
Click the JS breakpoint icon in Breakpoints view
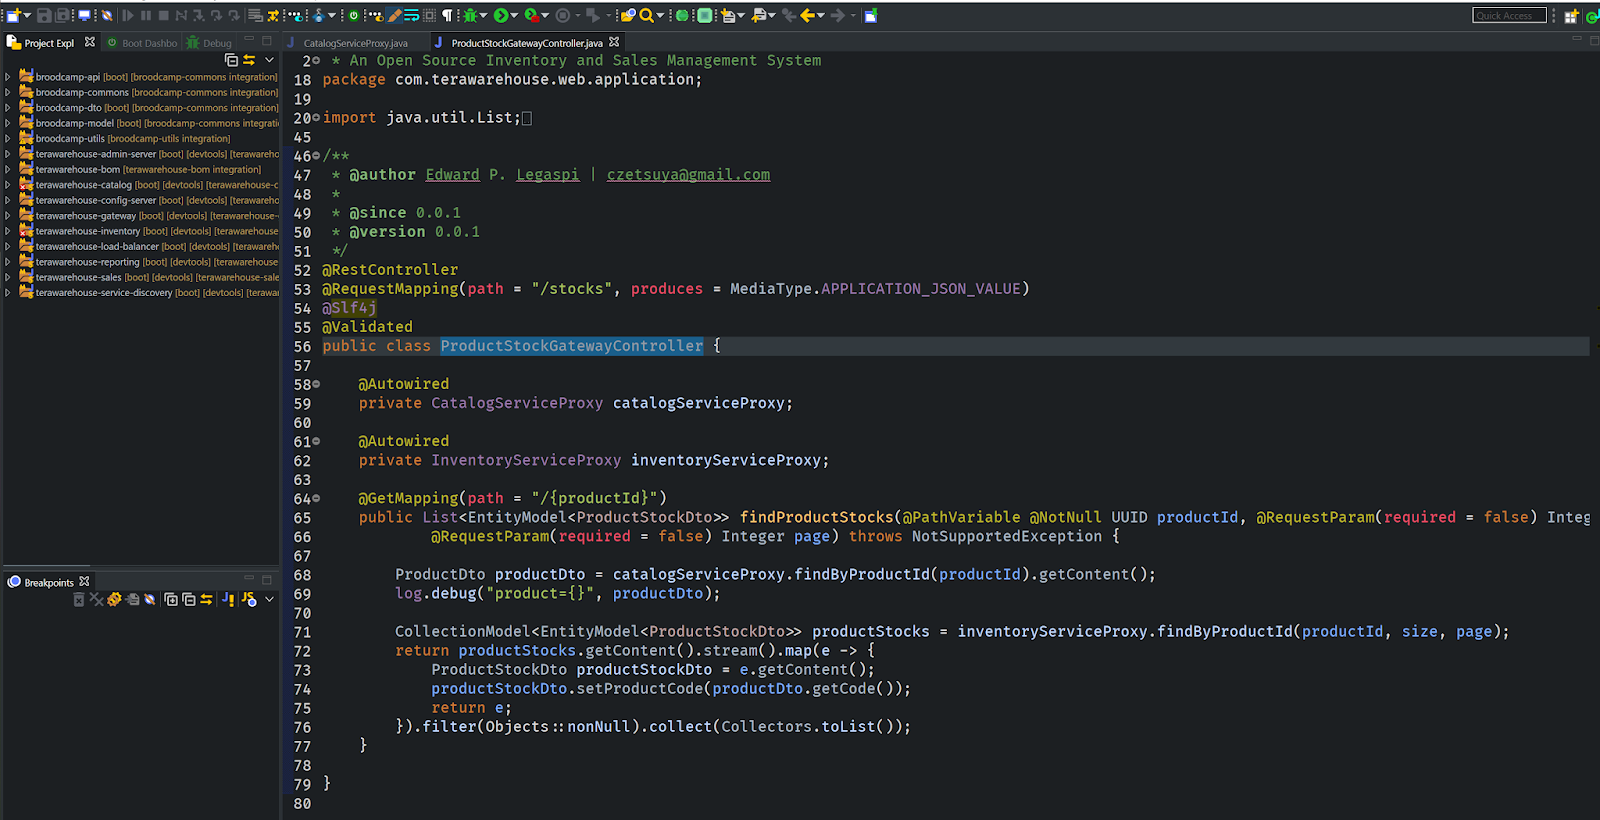pos(249,599)
